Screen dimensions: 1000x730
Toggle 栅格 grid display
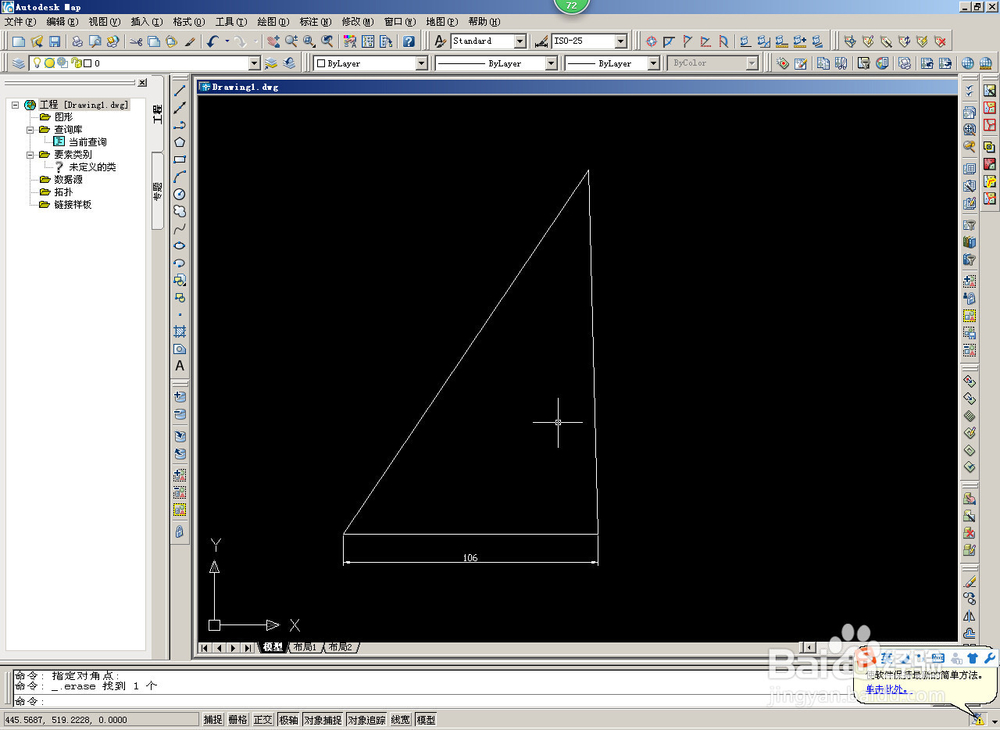point(238,720)
